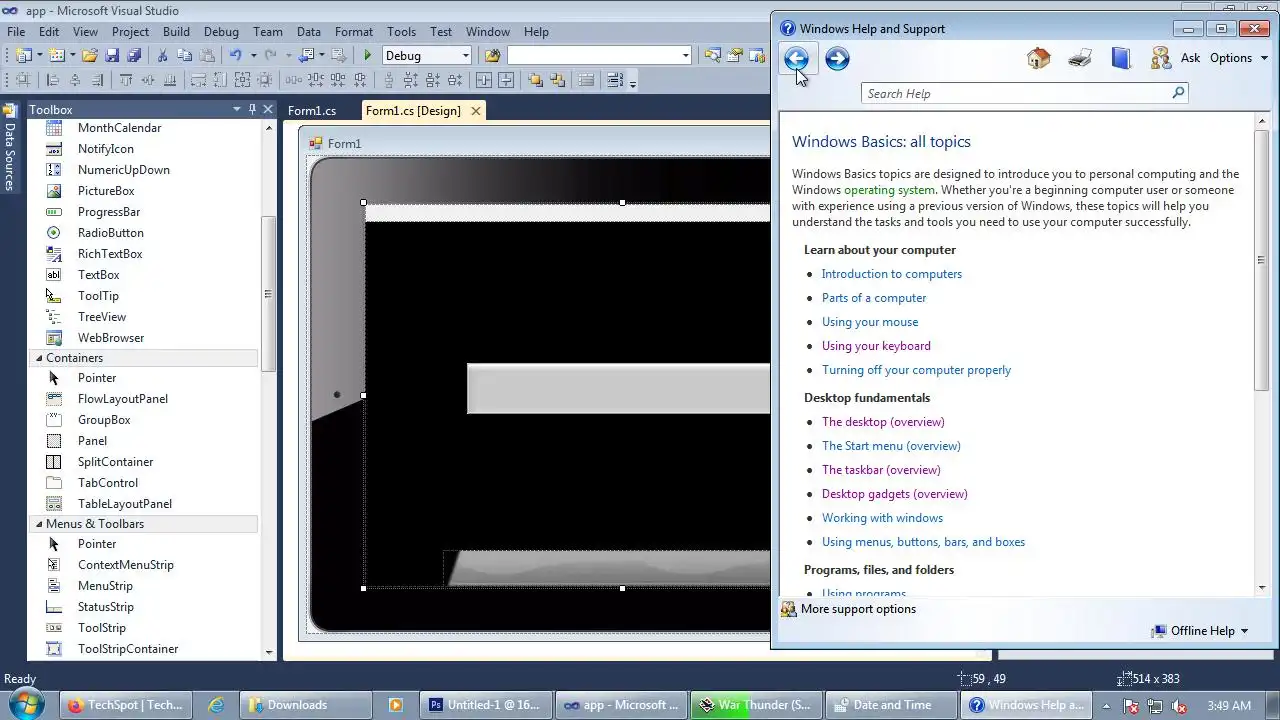Click the Find in Files icon
Screen dimensions: 1280x720
[x=492, y=56]
